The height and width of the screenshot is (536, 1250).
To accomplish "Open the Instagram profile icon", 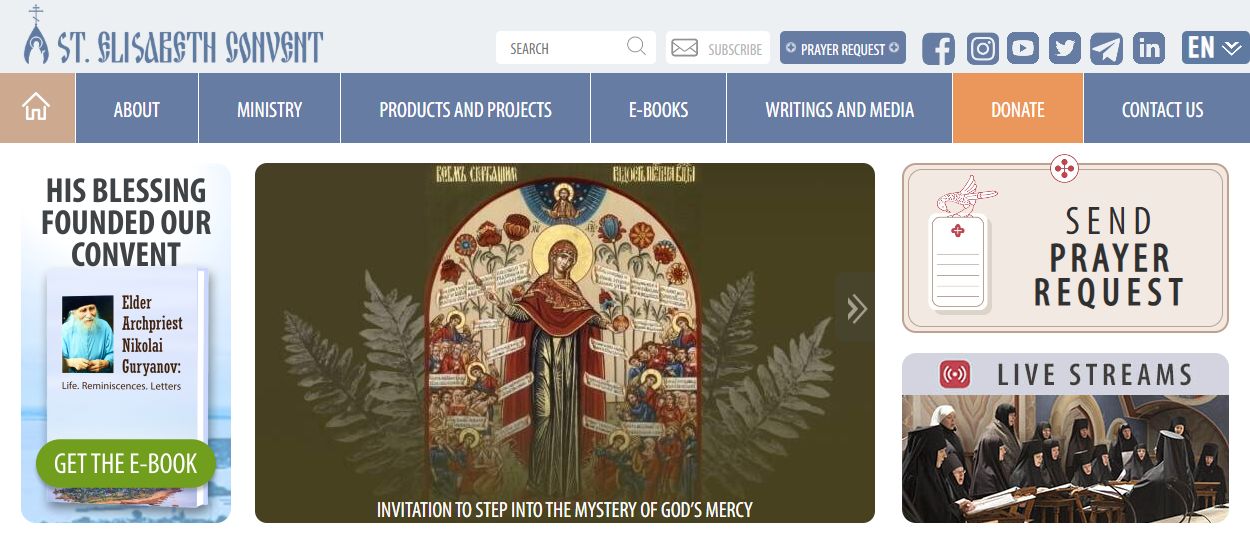I will click(x=982, y=48).
